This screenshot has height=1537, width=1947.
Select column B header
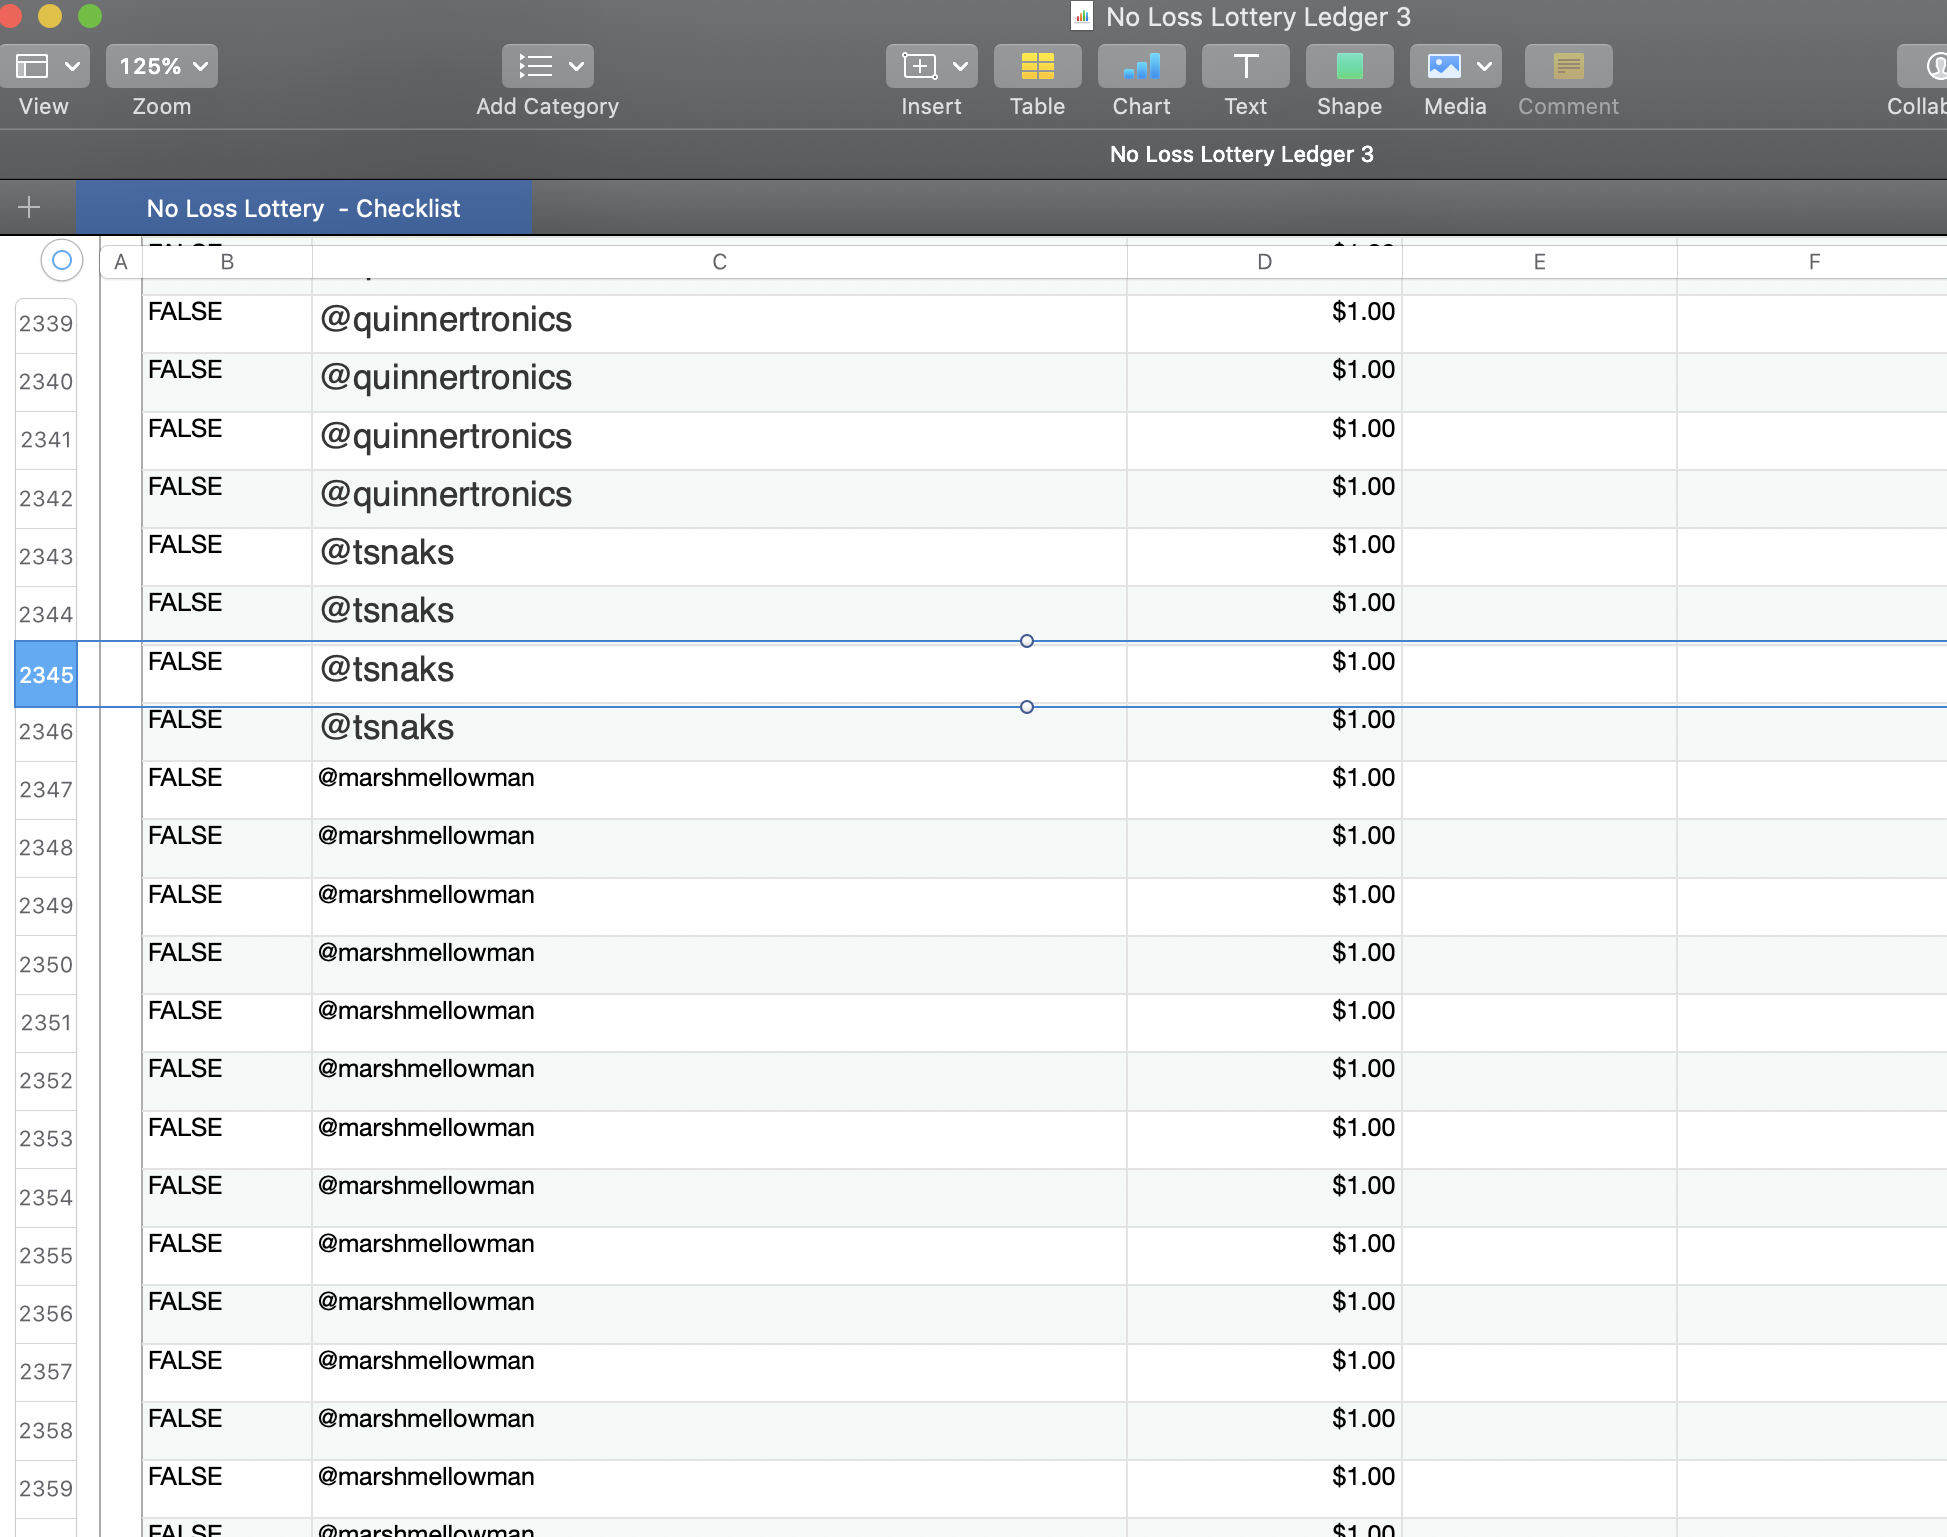coord(227,262)
